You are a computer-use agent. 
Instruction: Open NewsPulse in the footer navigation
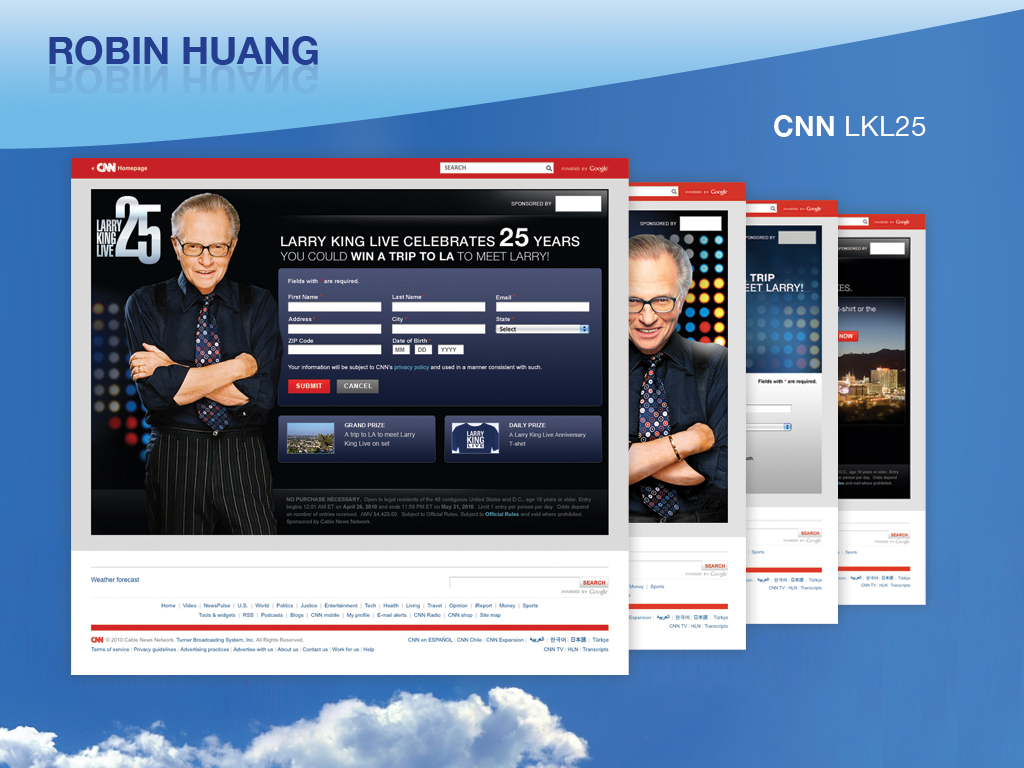pyautogui.click(x=217, y=605)
